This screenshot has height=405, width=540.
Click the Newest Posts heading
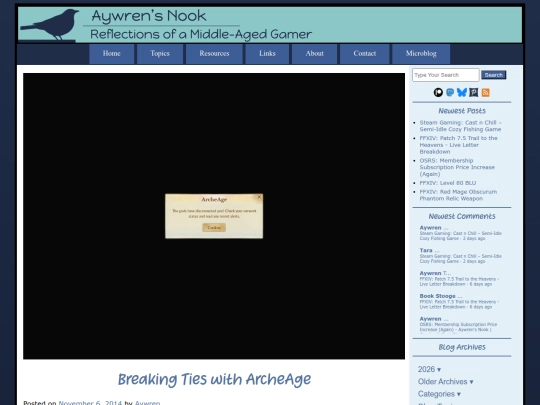pos(462,111)
